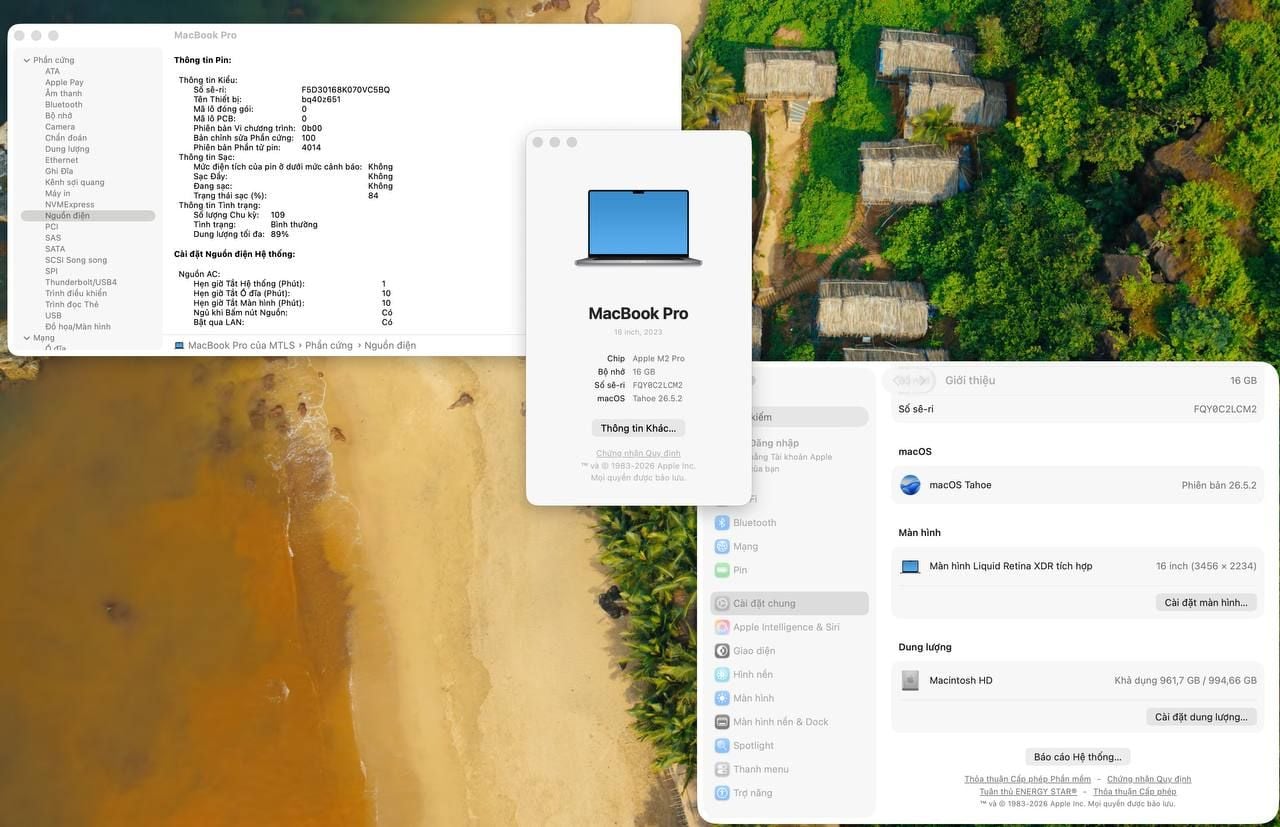Screen dimensions: 1280x827
Task: Select Kênh sợi quang in the hardware list
Action: 74,182
